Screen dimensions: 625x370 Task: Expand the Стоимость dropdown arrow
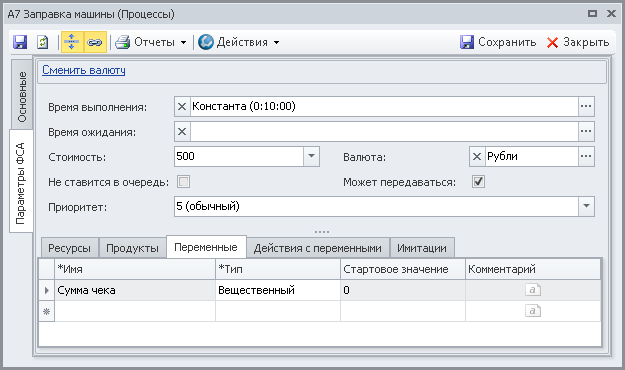pyautogui.click(x=311, y=156)
